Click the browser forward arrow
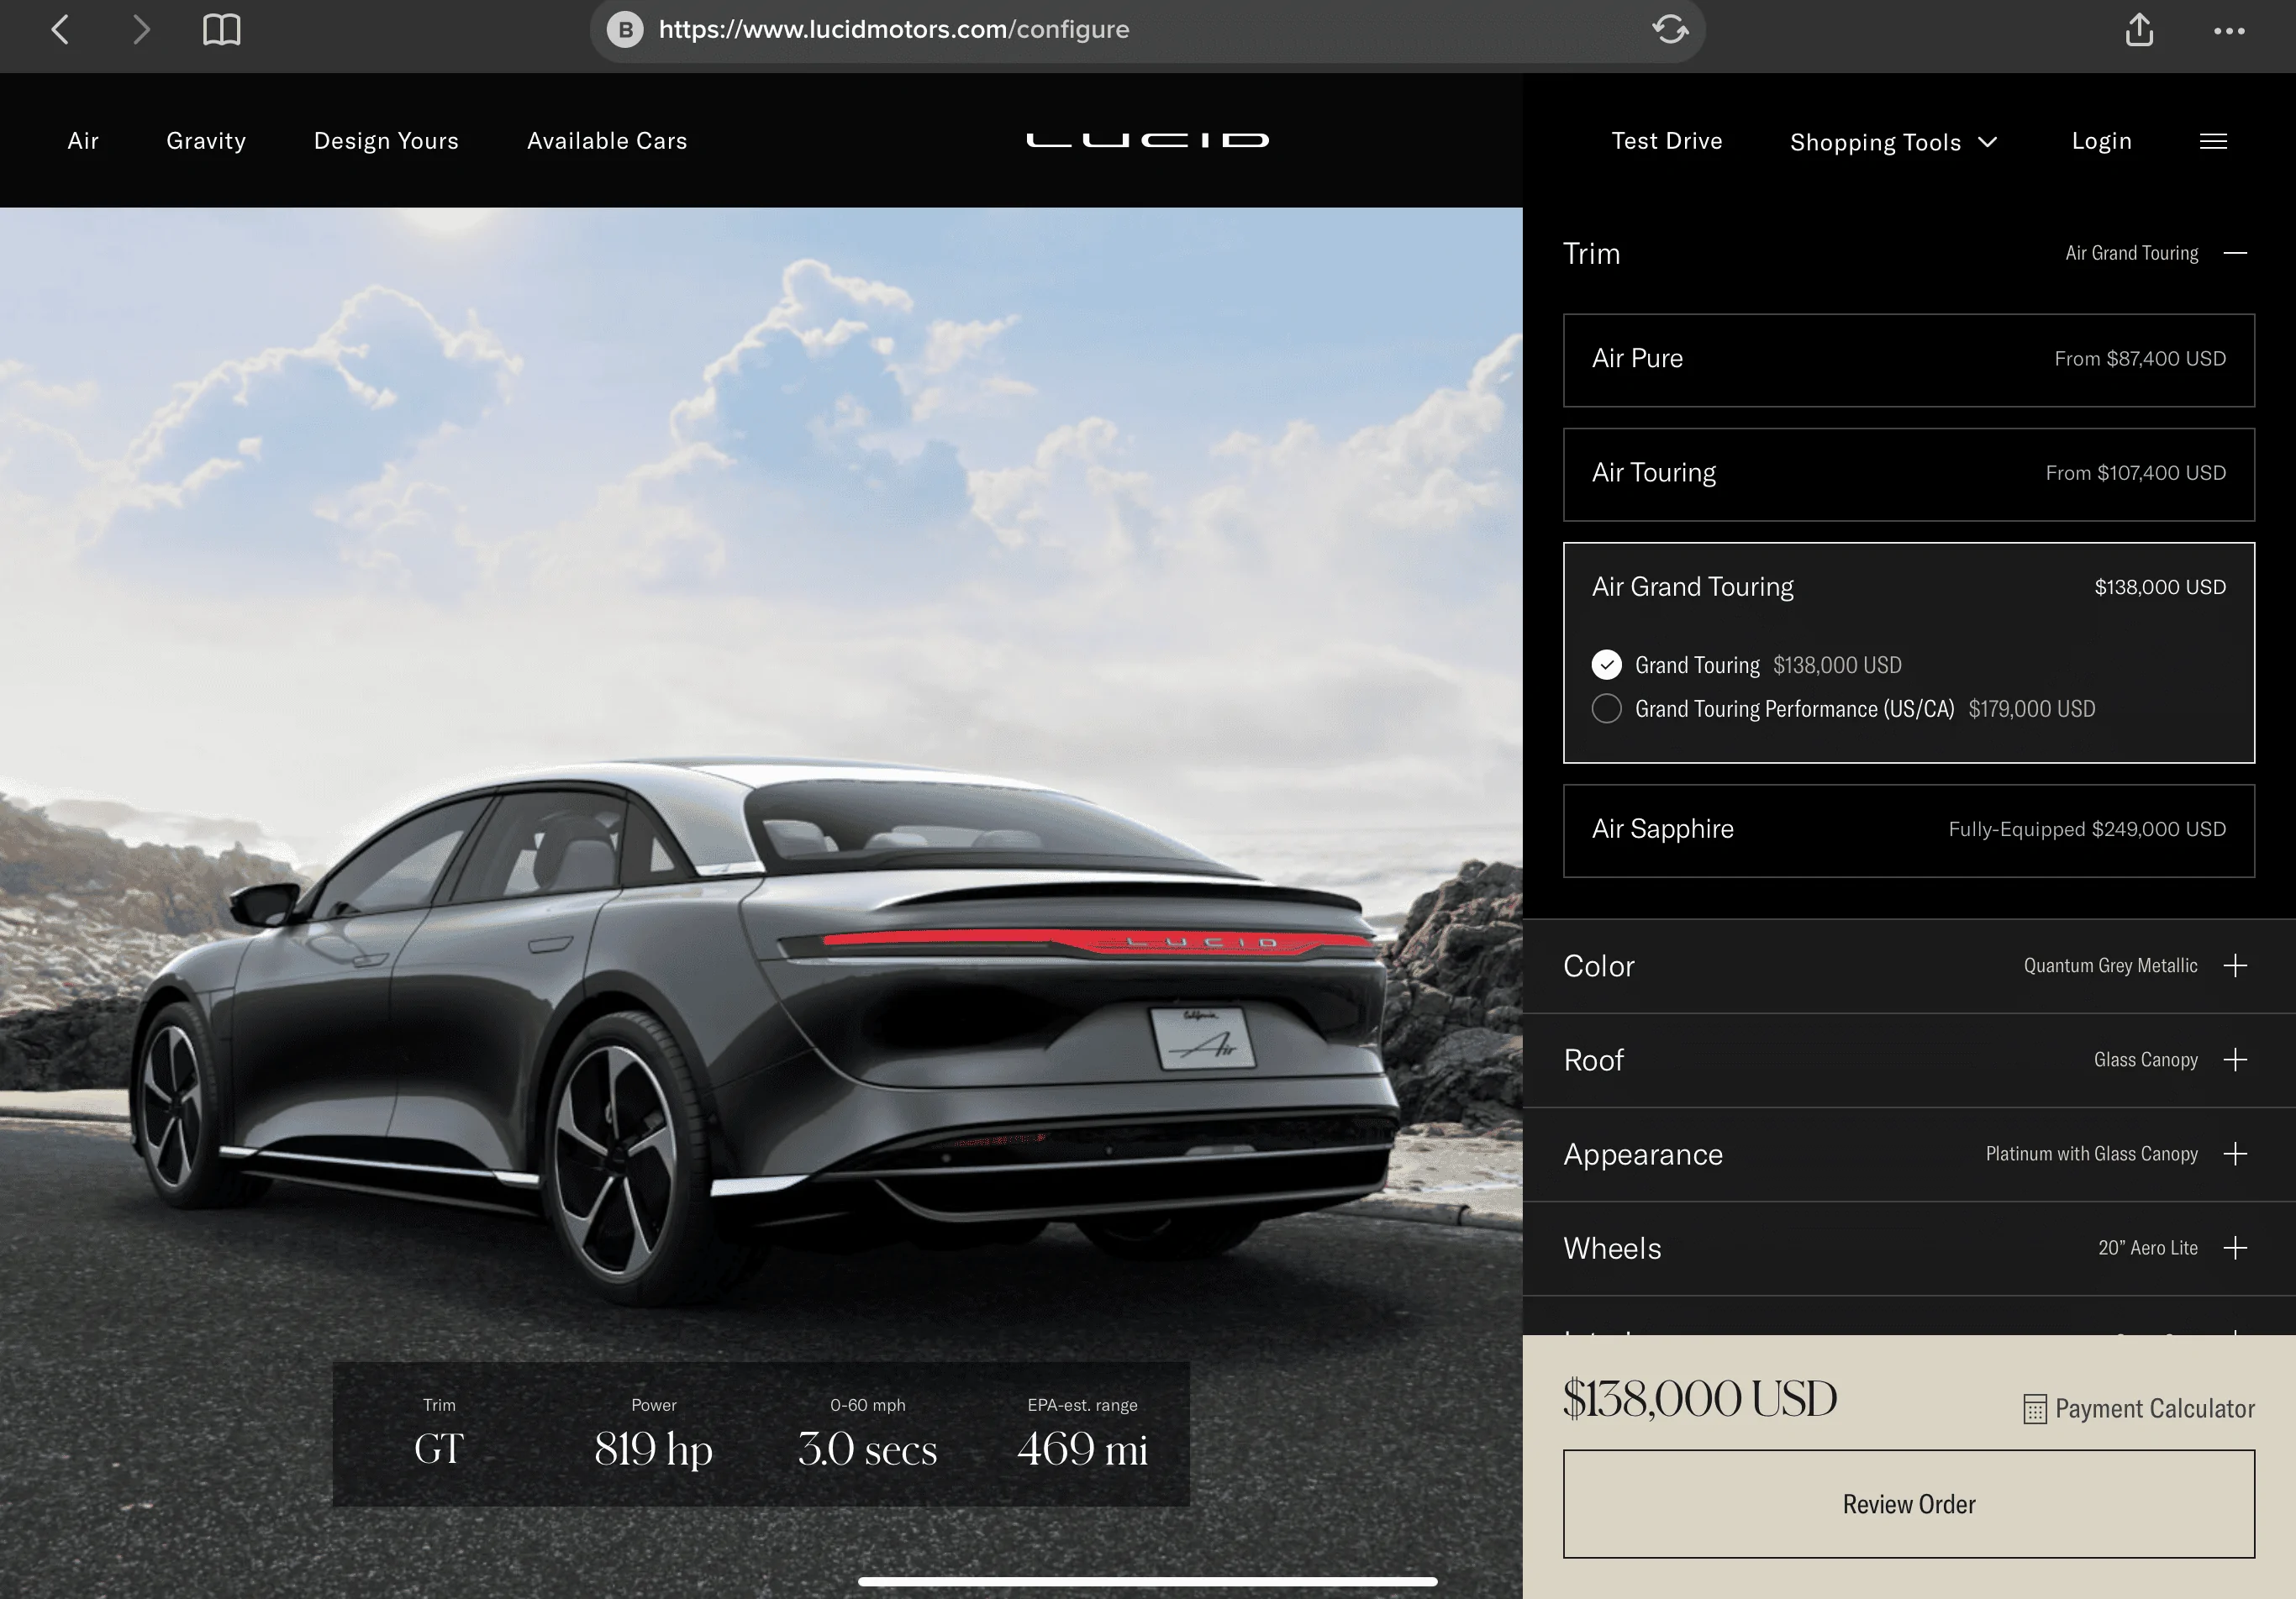Image resolution: width=2296 pixels, height=1599 pixels. click(x=141, y=30)
